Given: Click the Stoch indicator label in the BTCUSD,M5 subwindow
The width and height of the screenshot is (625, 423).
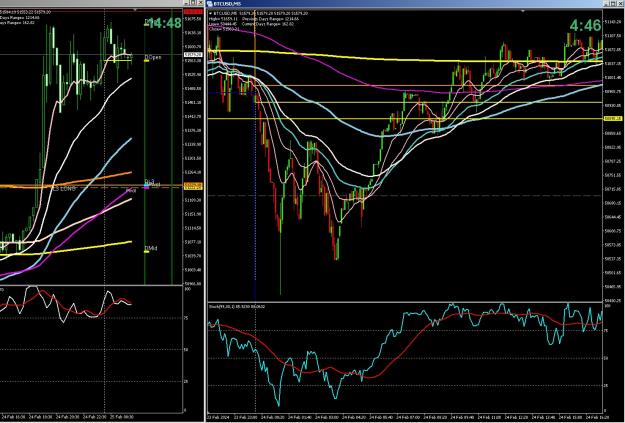Looking at the screenshot, I should [x=237, y=307].
